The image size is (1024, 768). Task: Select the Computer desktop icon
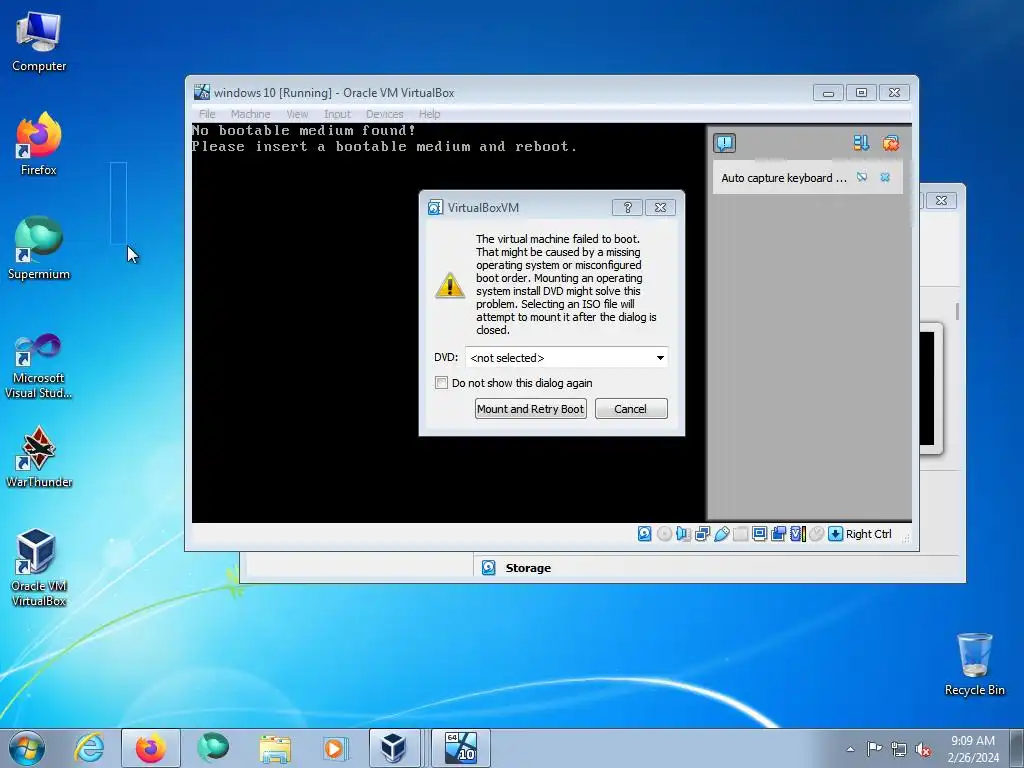39,41
